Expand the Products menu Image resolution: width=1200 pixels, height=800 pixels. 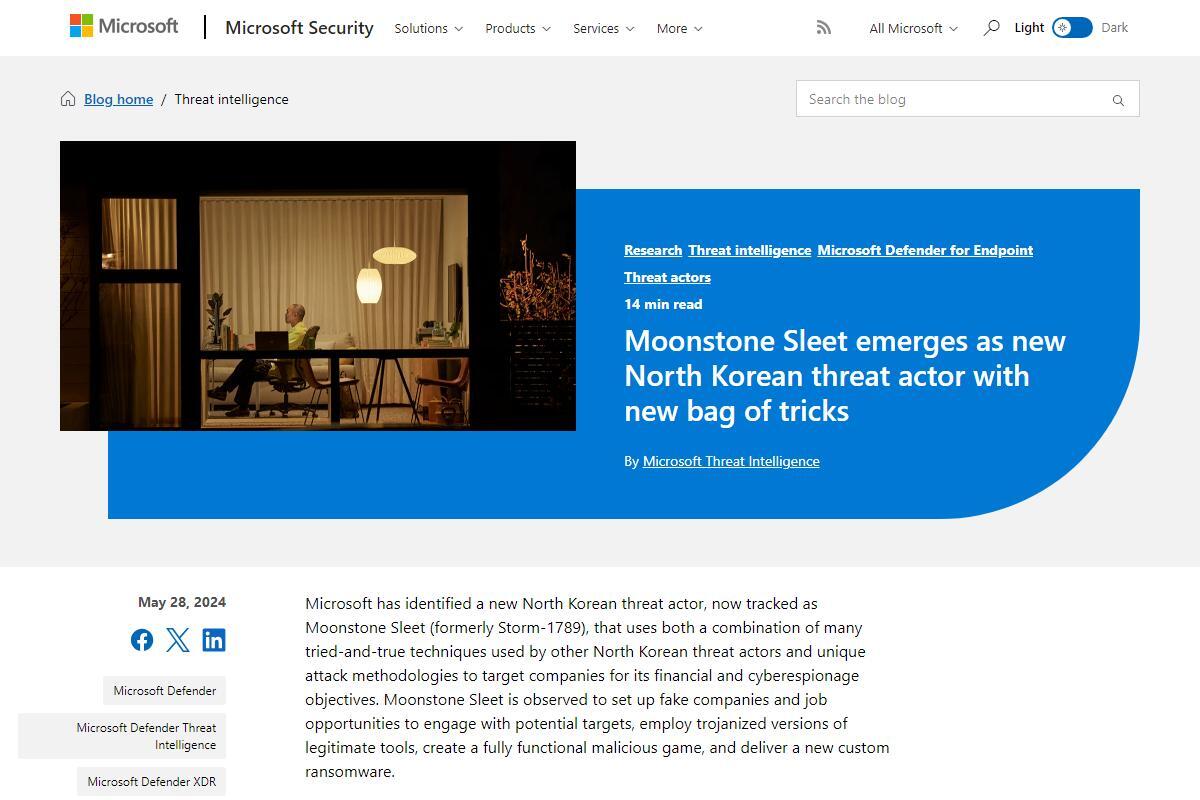click(x=518, y=28)
